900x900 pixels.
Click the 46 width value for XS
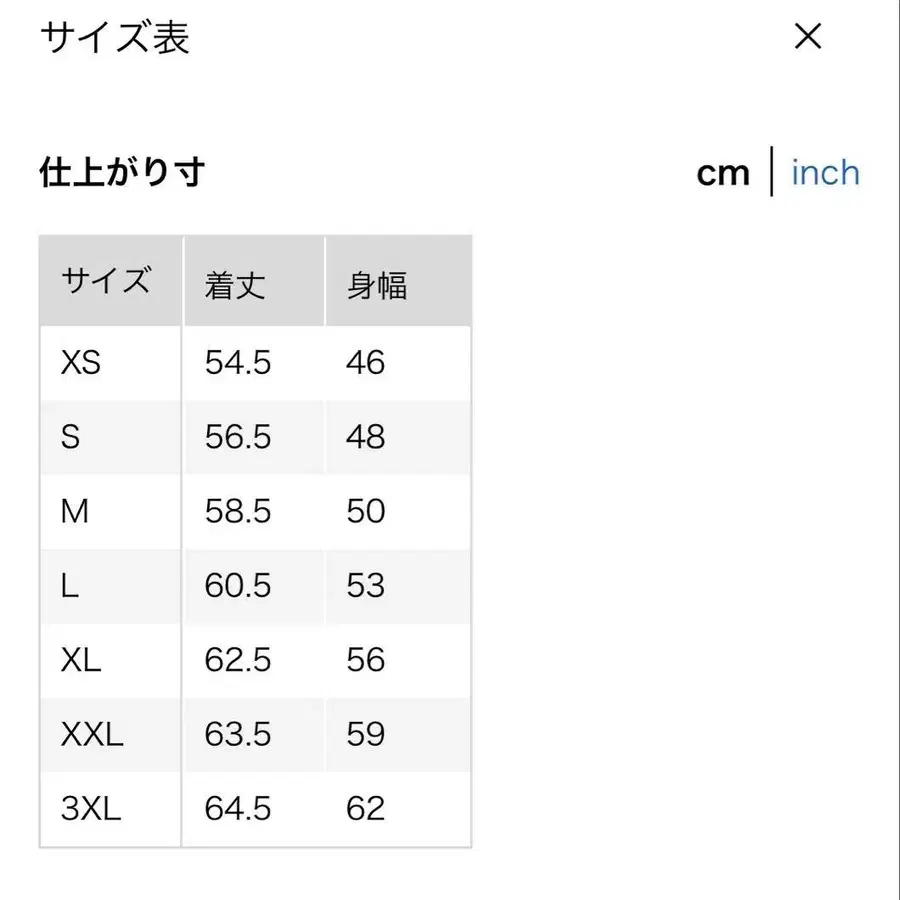(x=366, y=363)
